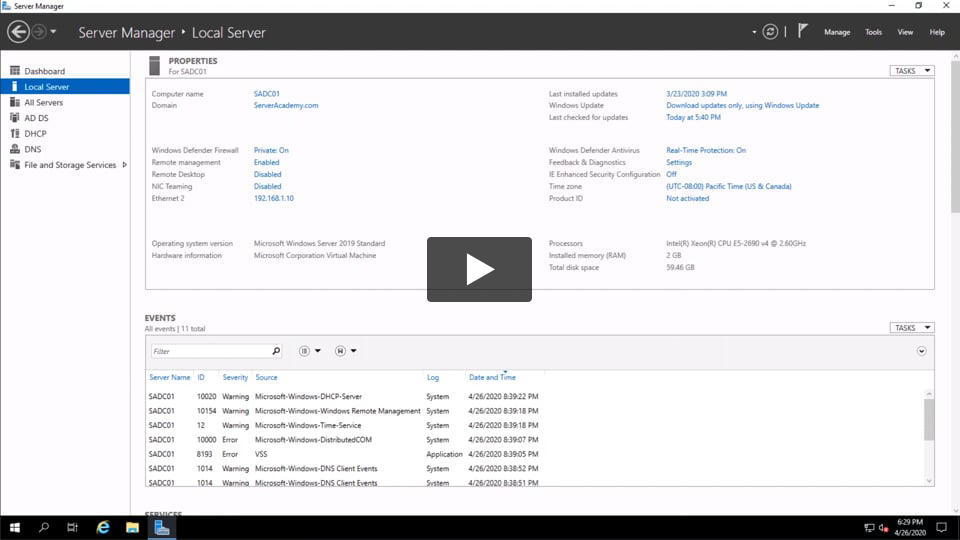Open the Properties TASKS dropdown
Image resolution: width=960 pixels, height=540 pixels.
tap(911, 71)
